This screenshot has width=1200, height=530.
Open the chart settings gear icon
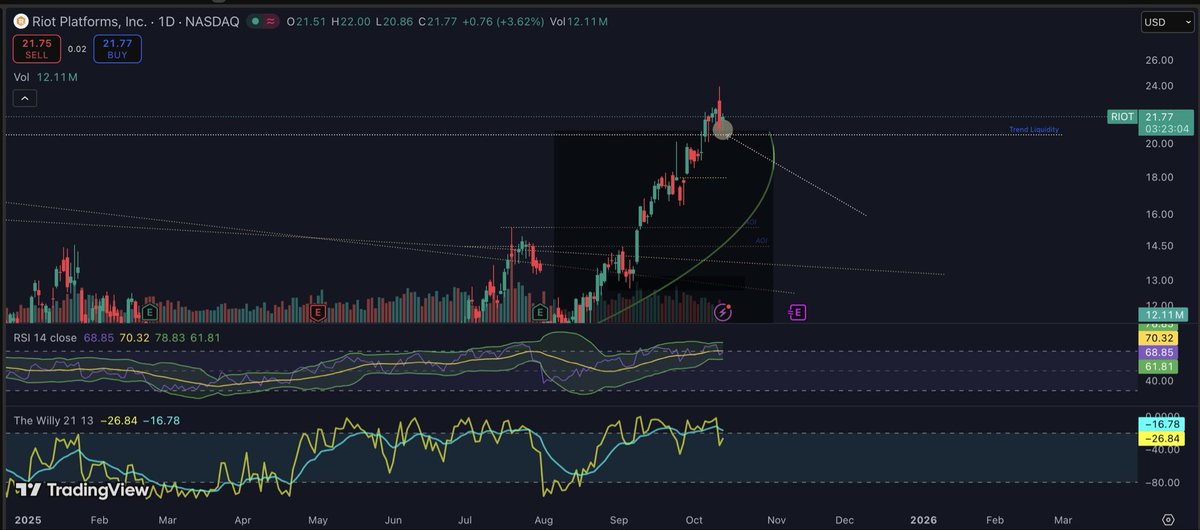(1167, 519)
